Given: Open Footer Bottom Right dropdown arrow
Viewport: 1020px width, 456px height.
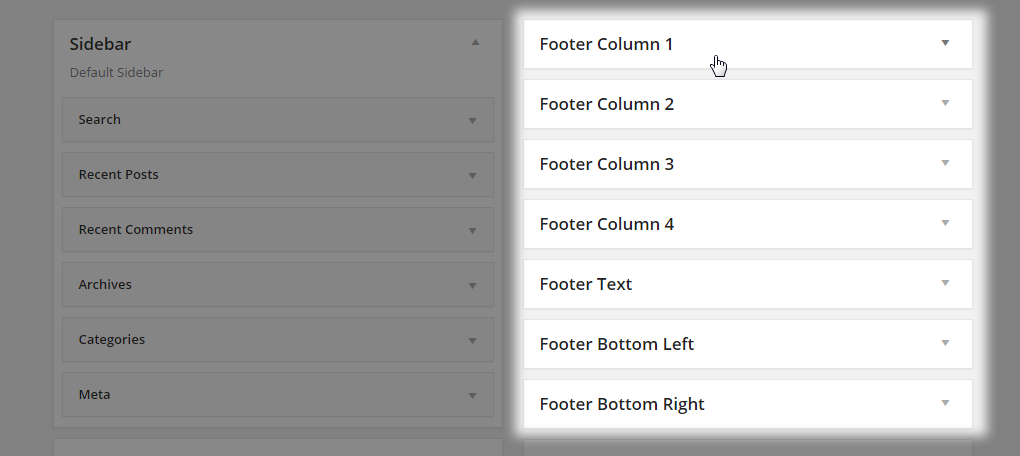Looking at the screenshot, I should (x=945, y=403).
